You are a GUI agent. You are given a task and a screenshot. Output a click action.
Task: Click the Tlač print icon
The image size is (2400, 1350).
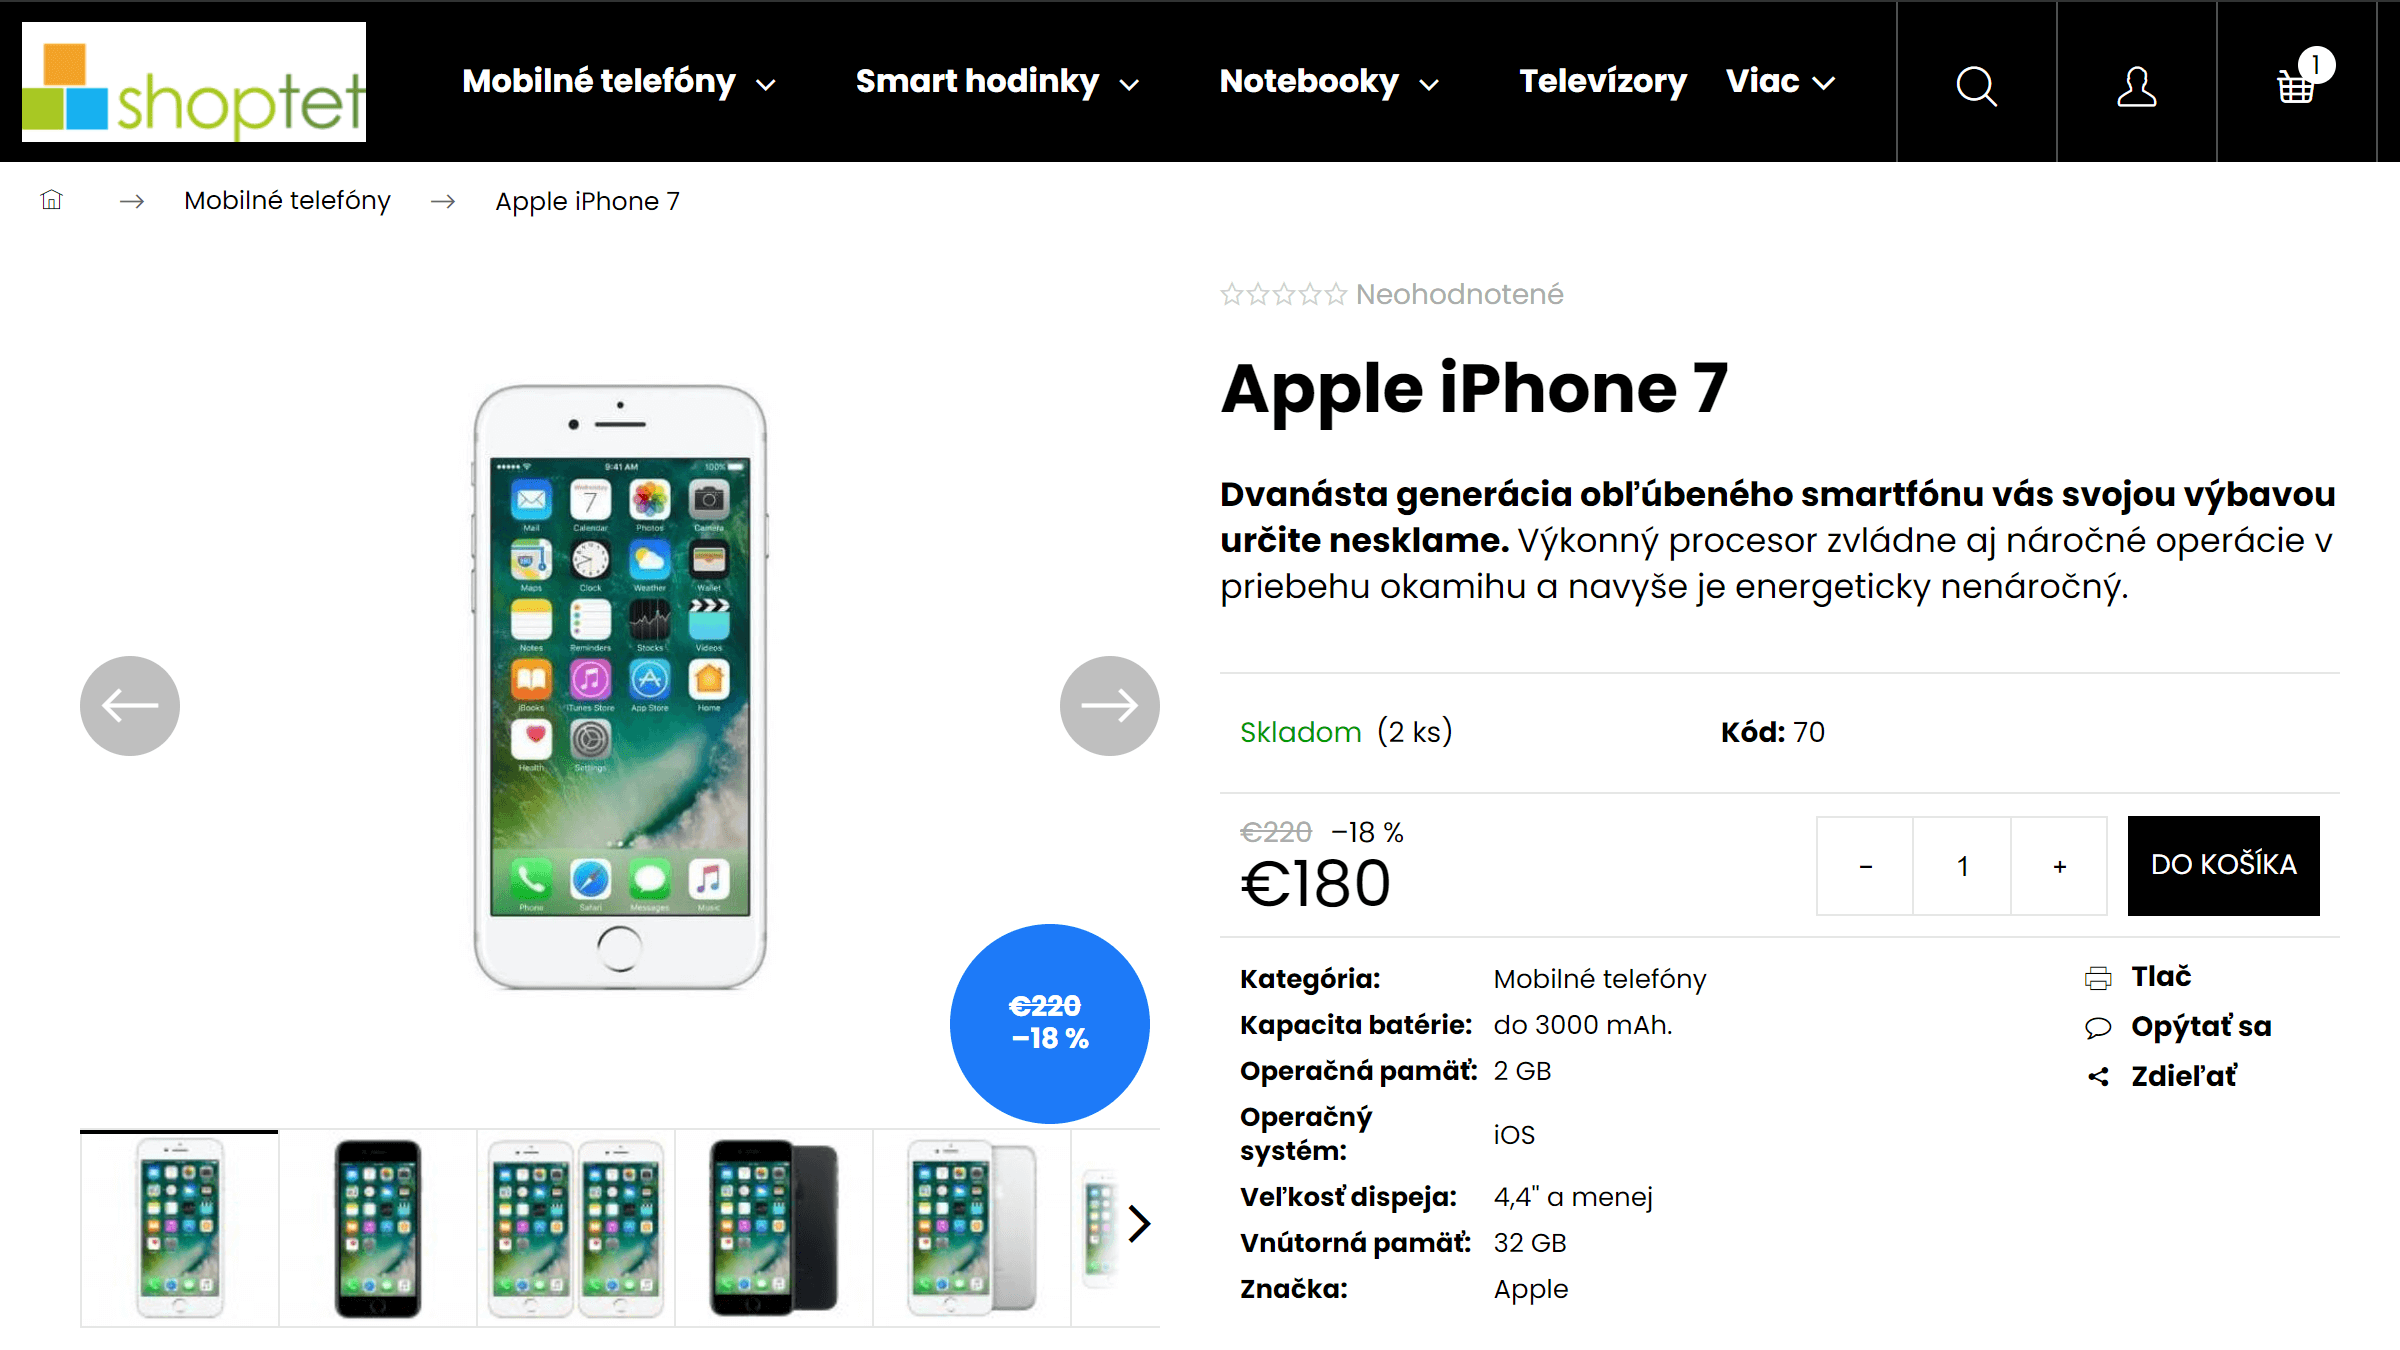click(x=2098, y=977)
